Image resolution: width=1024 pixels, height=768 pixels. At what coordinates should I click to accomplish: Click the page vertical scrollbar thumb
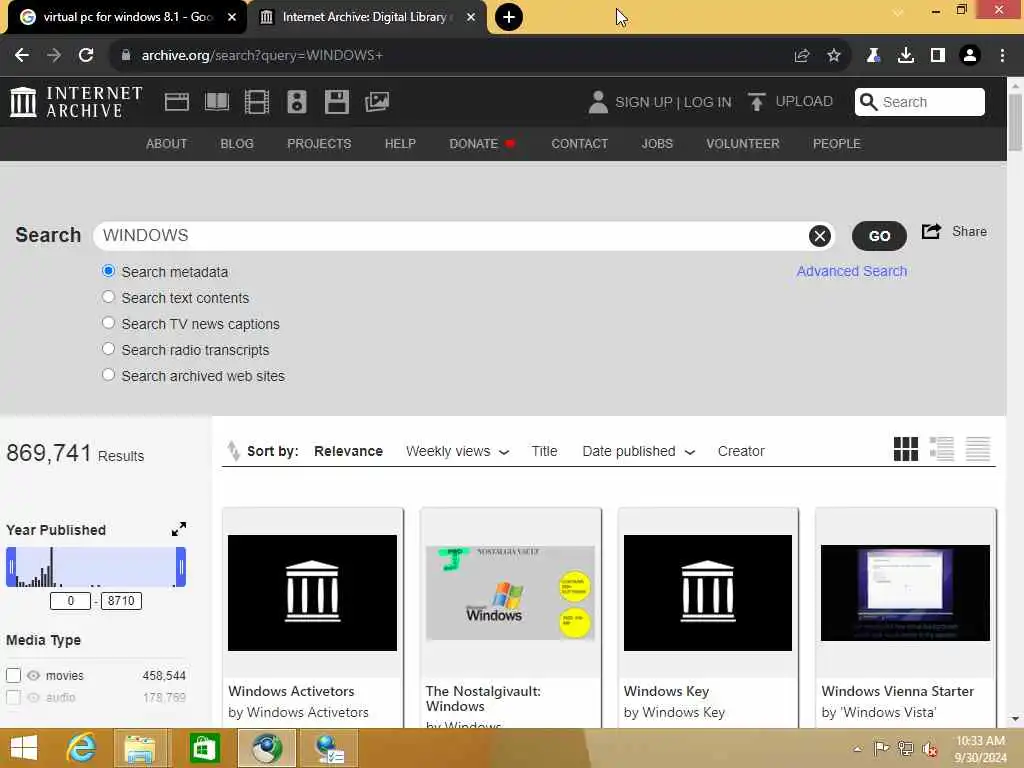click(1014, 122)
